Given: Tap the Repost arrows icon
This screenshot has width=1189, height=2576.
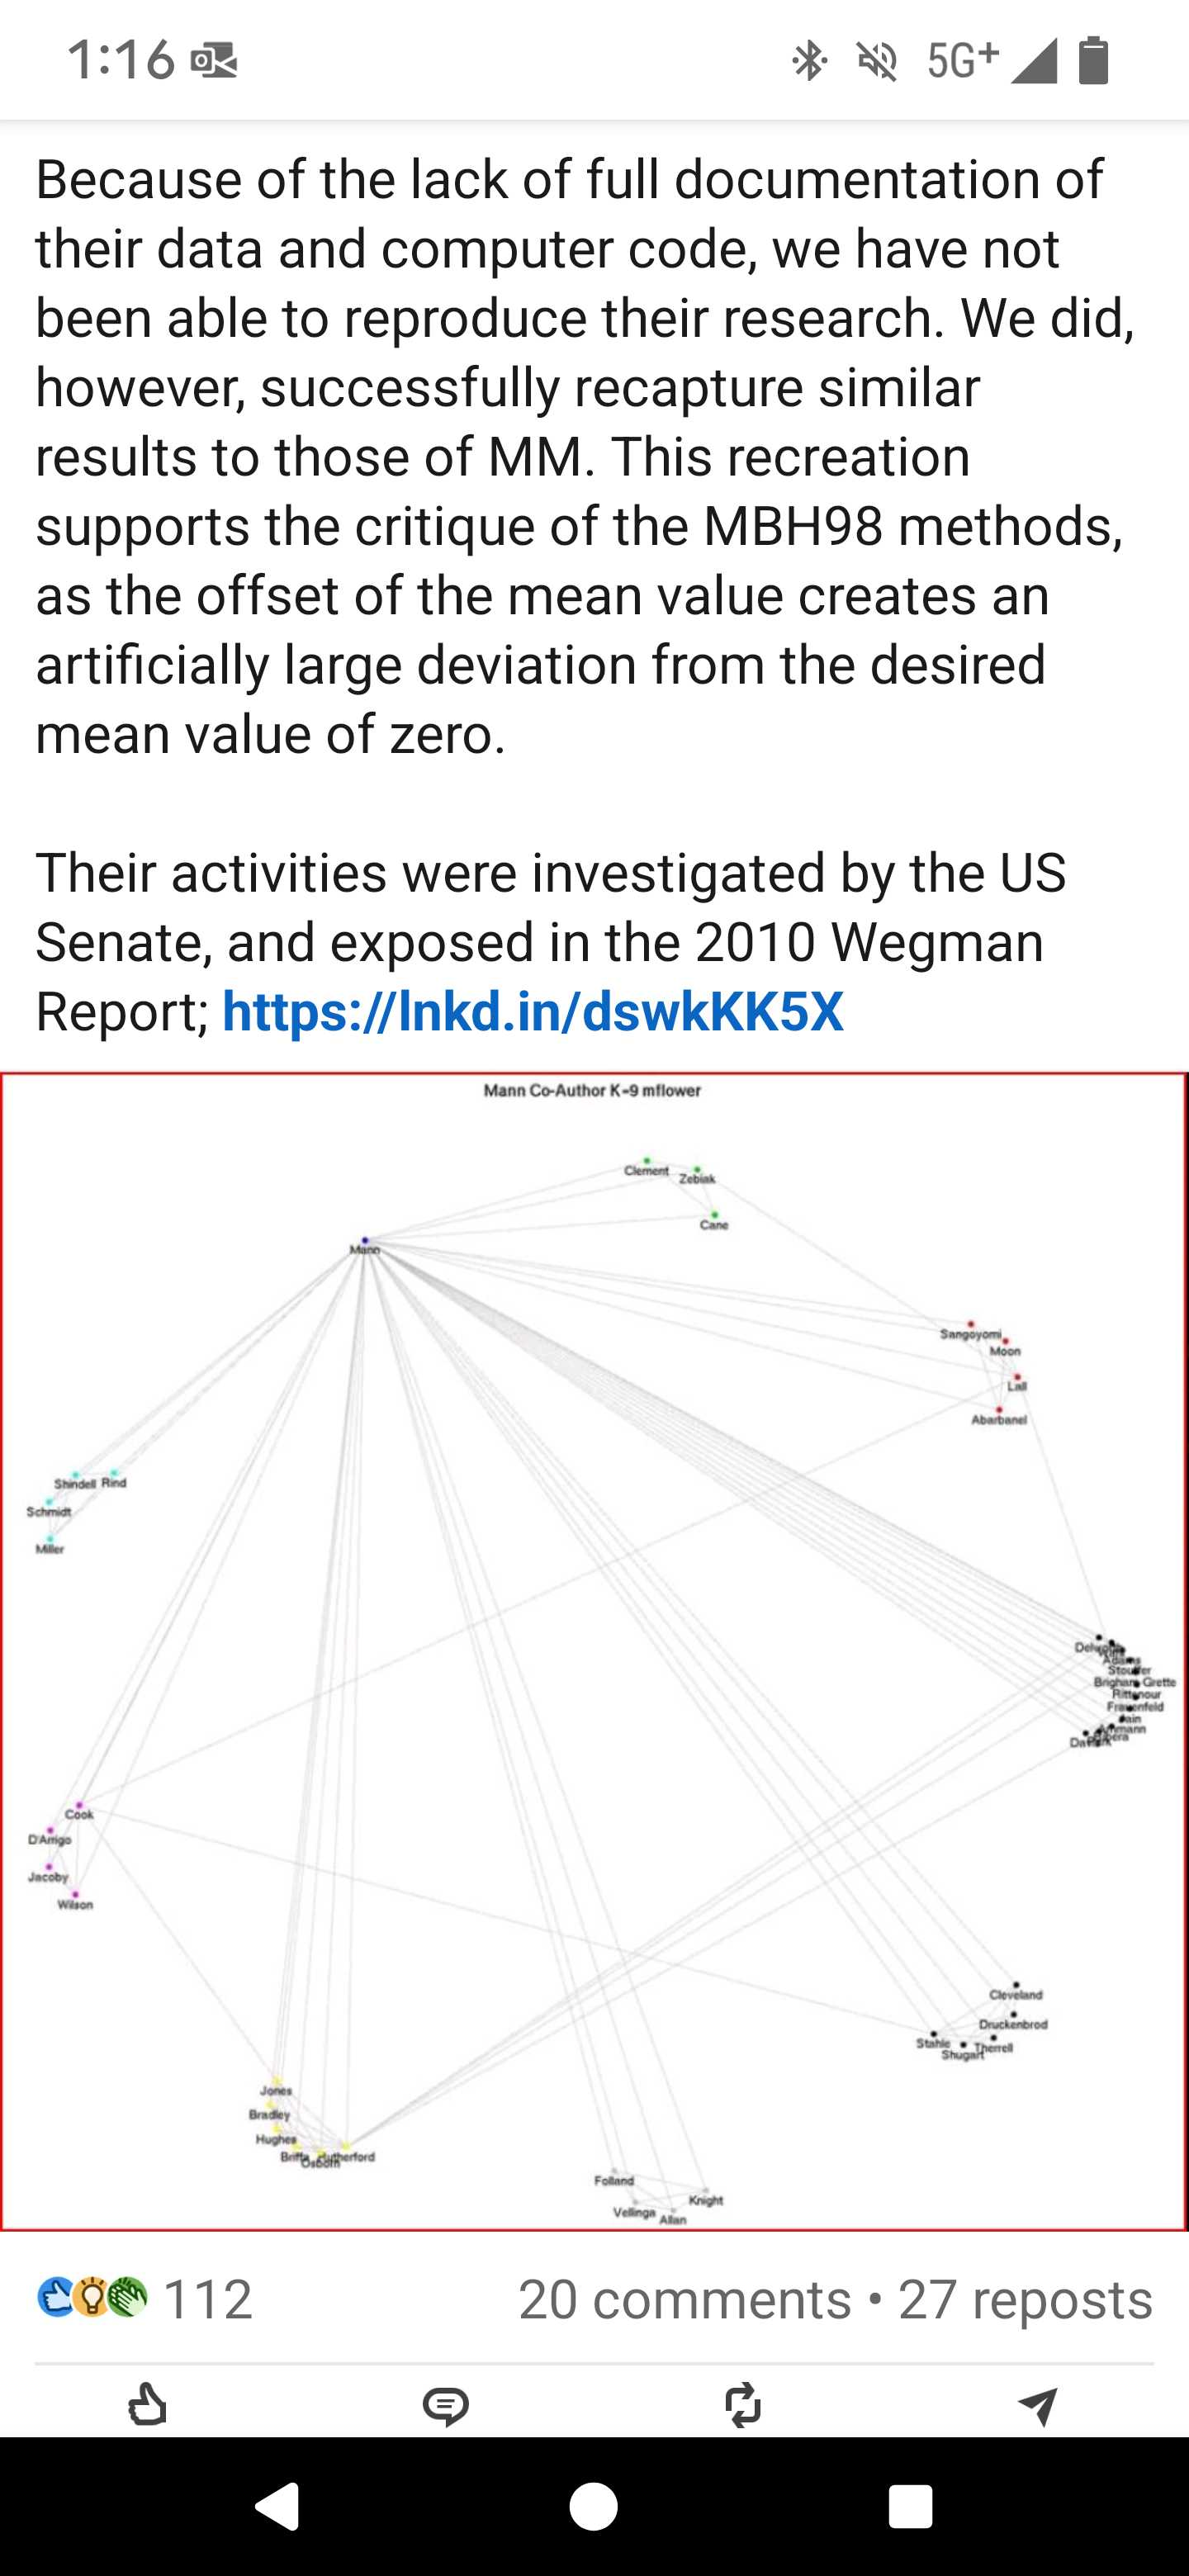Looking at the screenshot, I should click(743, 2405).
